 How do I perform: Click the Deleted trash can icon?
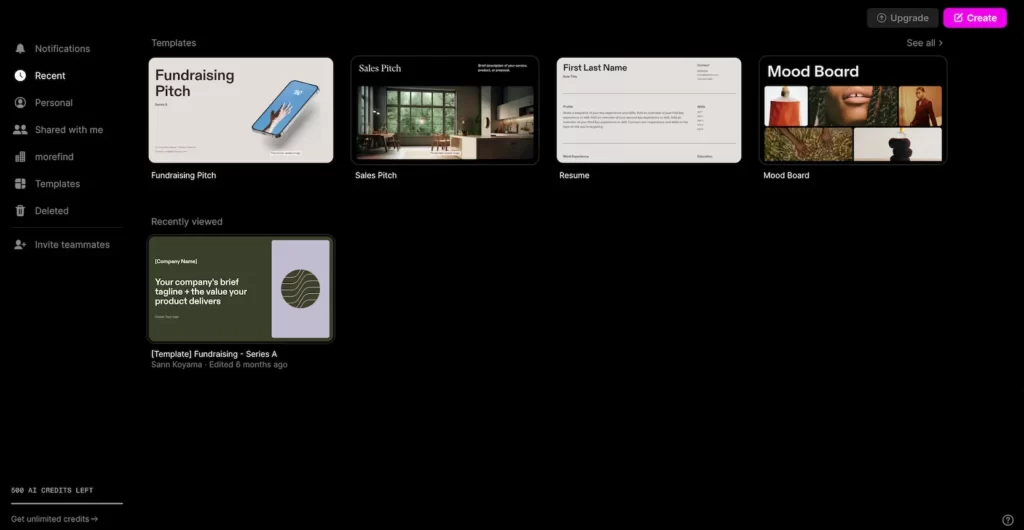(x=20, y=211)
